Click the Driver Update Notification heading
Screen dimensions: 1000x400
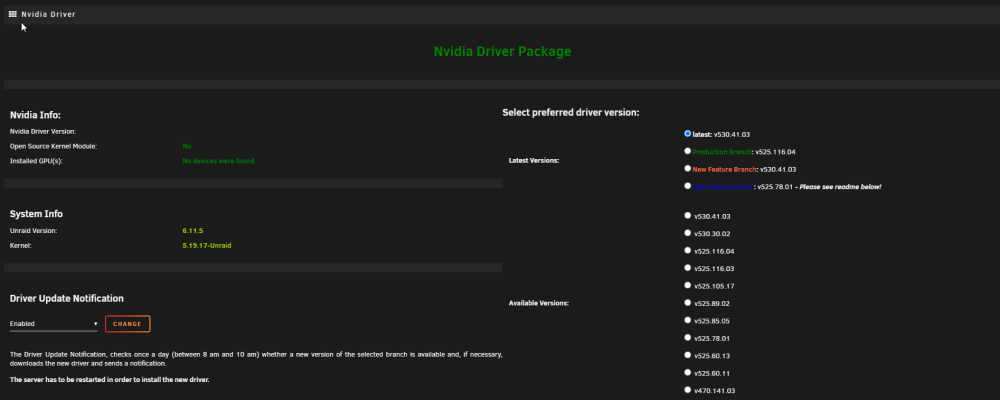(67, 299)
